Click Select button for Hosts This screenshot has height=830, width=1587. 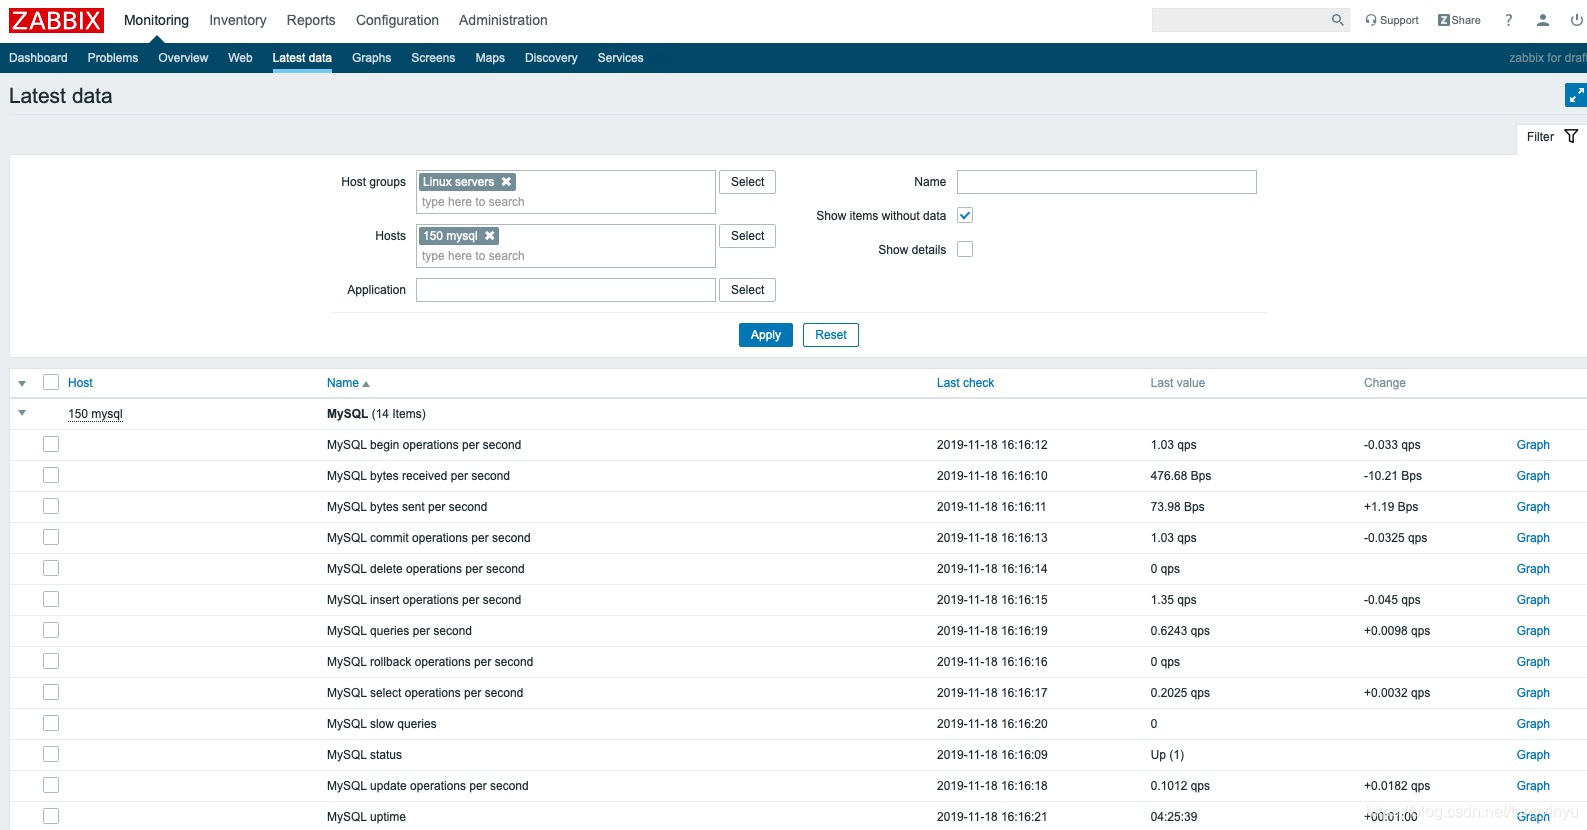pos(747,236)
